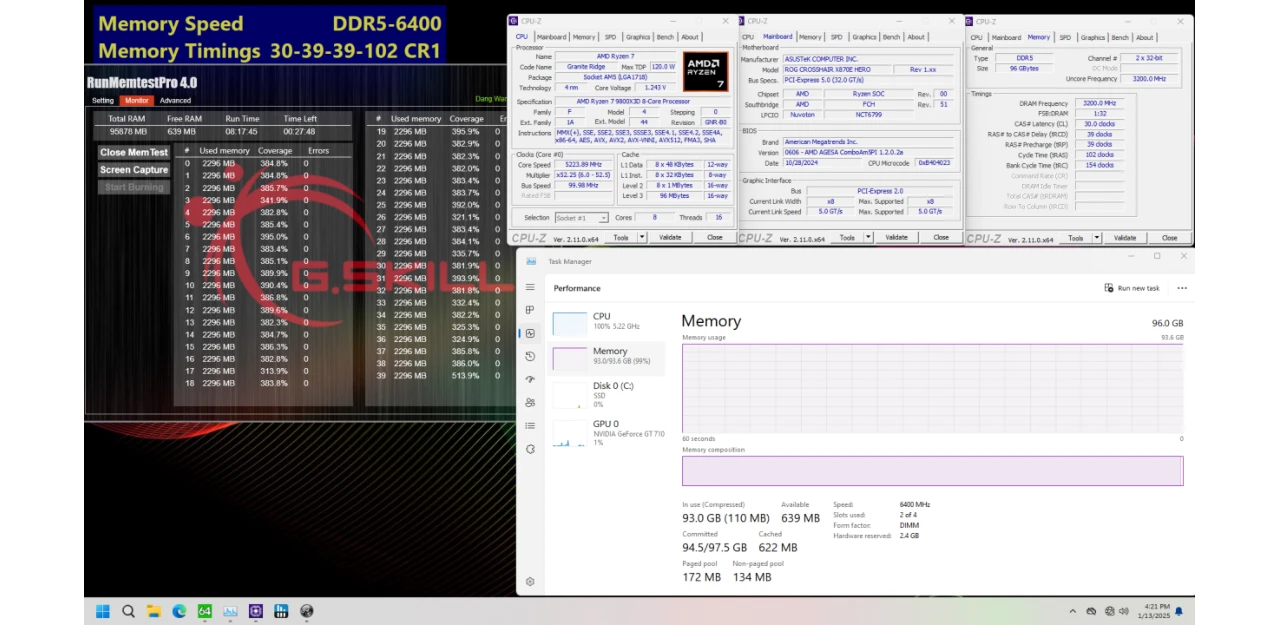Click the purple CPU-Z taskbar icon
The width and height of the screenshot is (1280, 625).
[x=255, y=611]
